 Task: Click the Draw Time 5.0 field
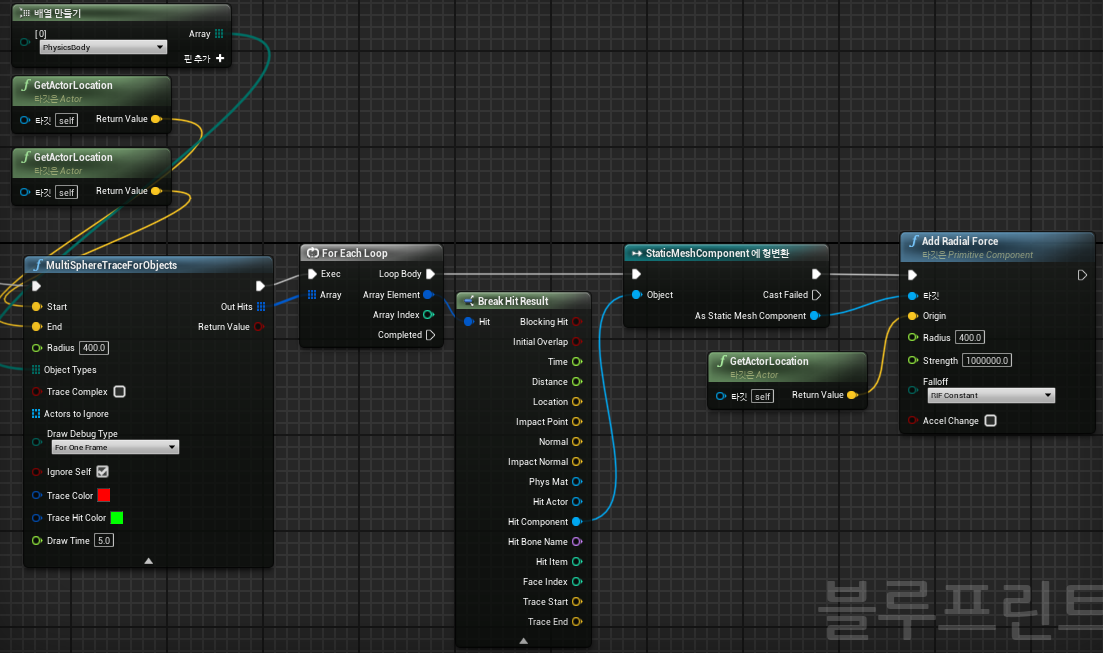[104, 540]
